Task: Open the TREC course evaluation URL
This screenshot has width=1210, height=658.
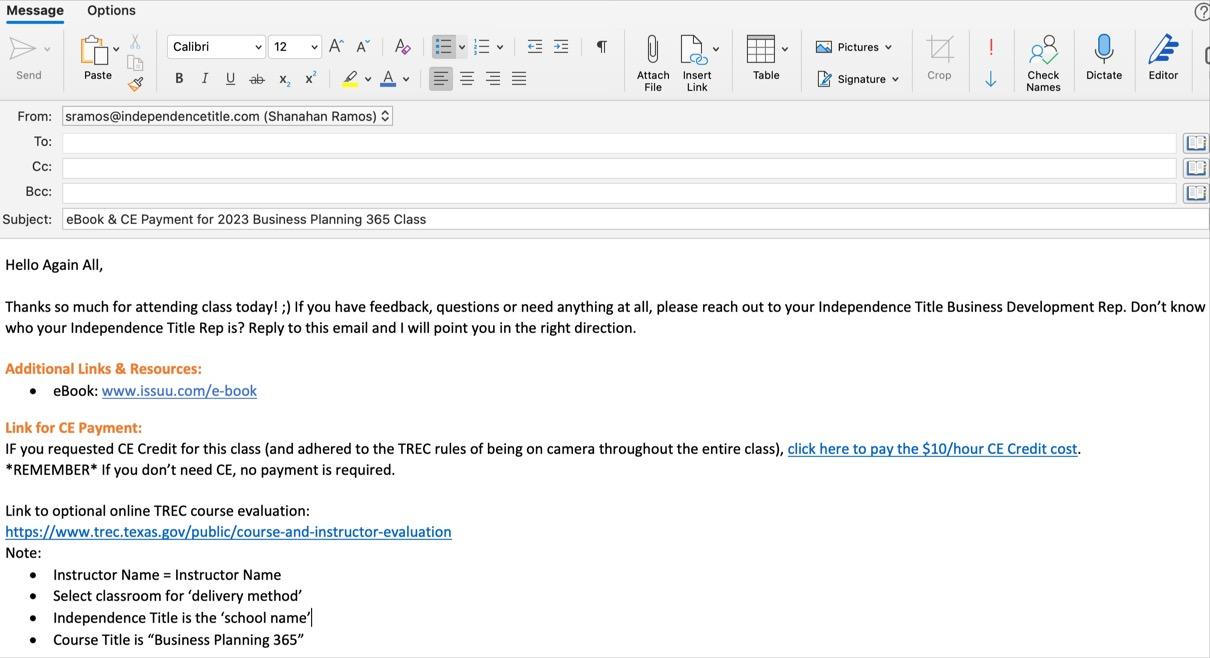Action: click(x=228, y=532)
